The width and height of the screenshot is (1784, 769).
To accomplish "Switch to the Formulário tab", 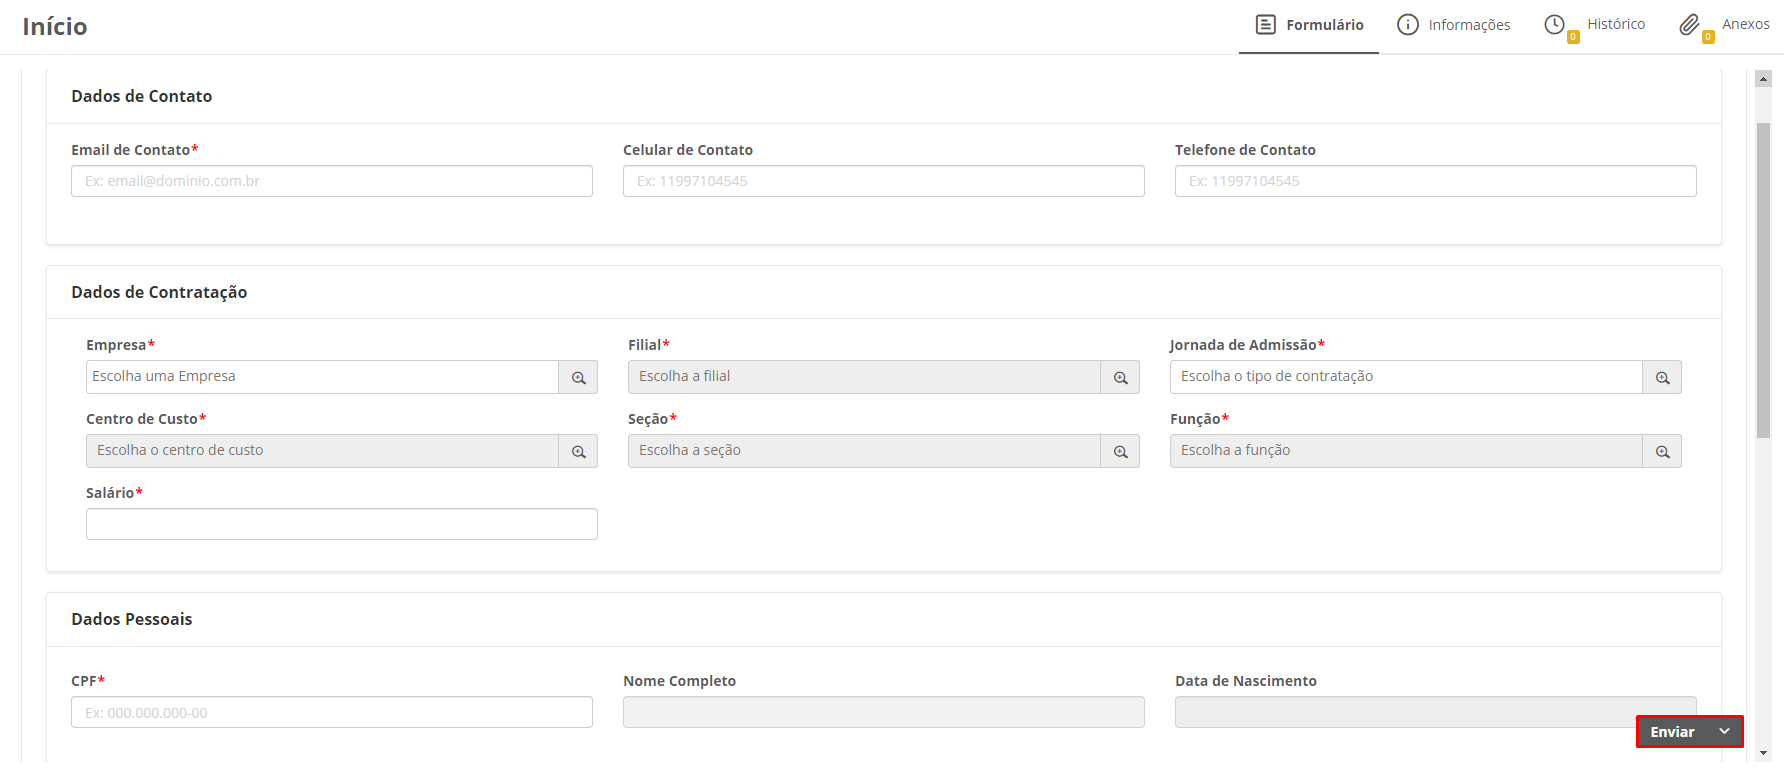I will [x=1309, y=25].
